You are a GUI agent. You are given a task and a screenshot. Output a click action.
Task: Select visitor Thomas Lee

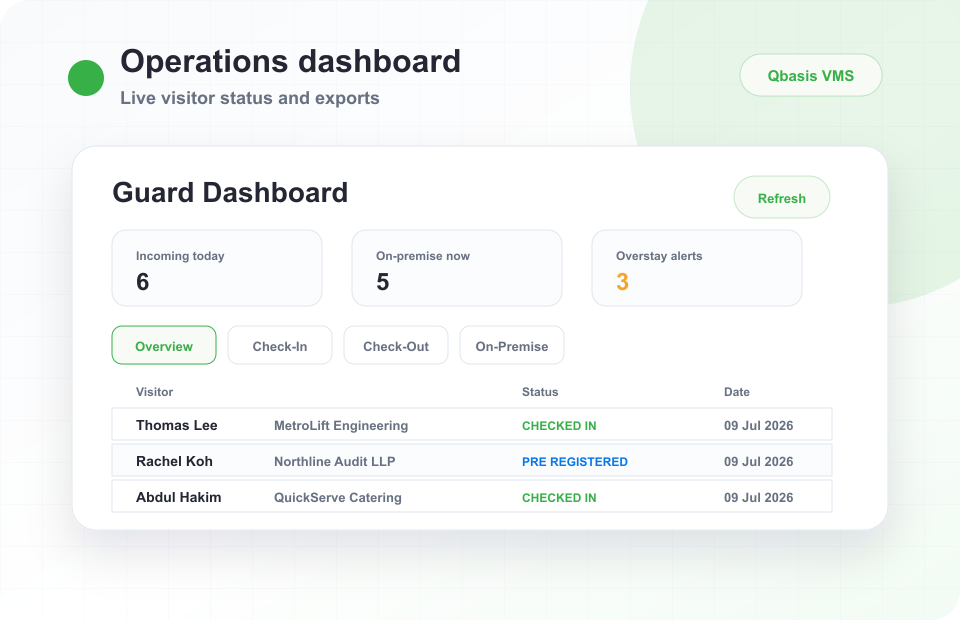(176, 425)
